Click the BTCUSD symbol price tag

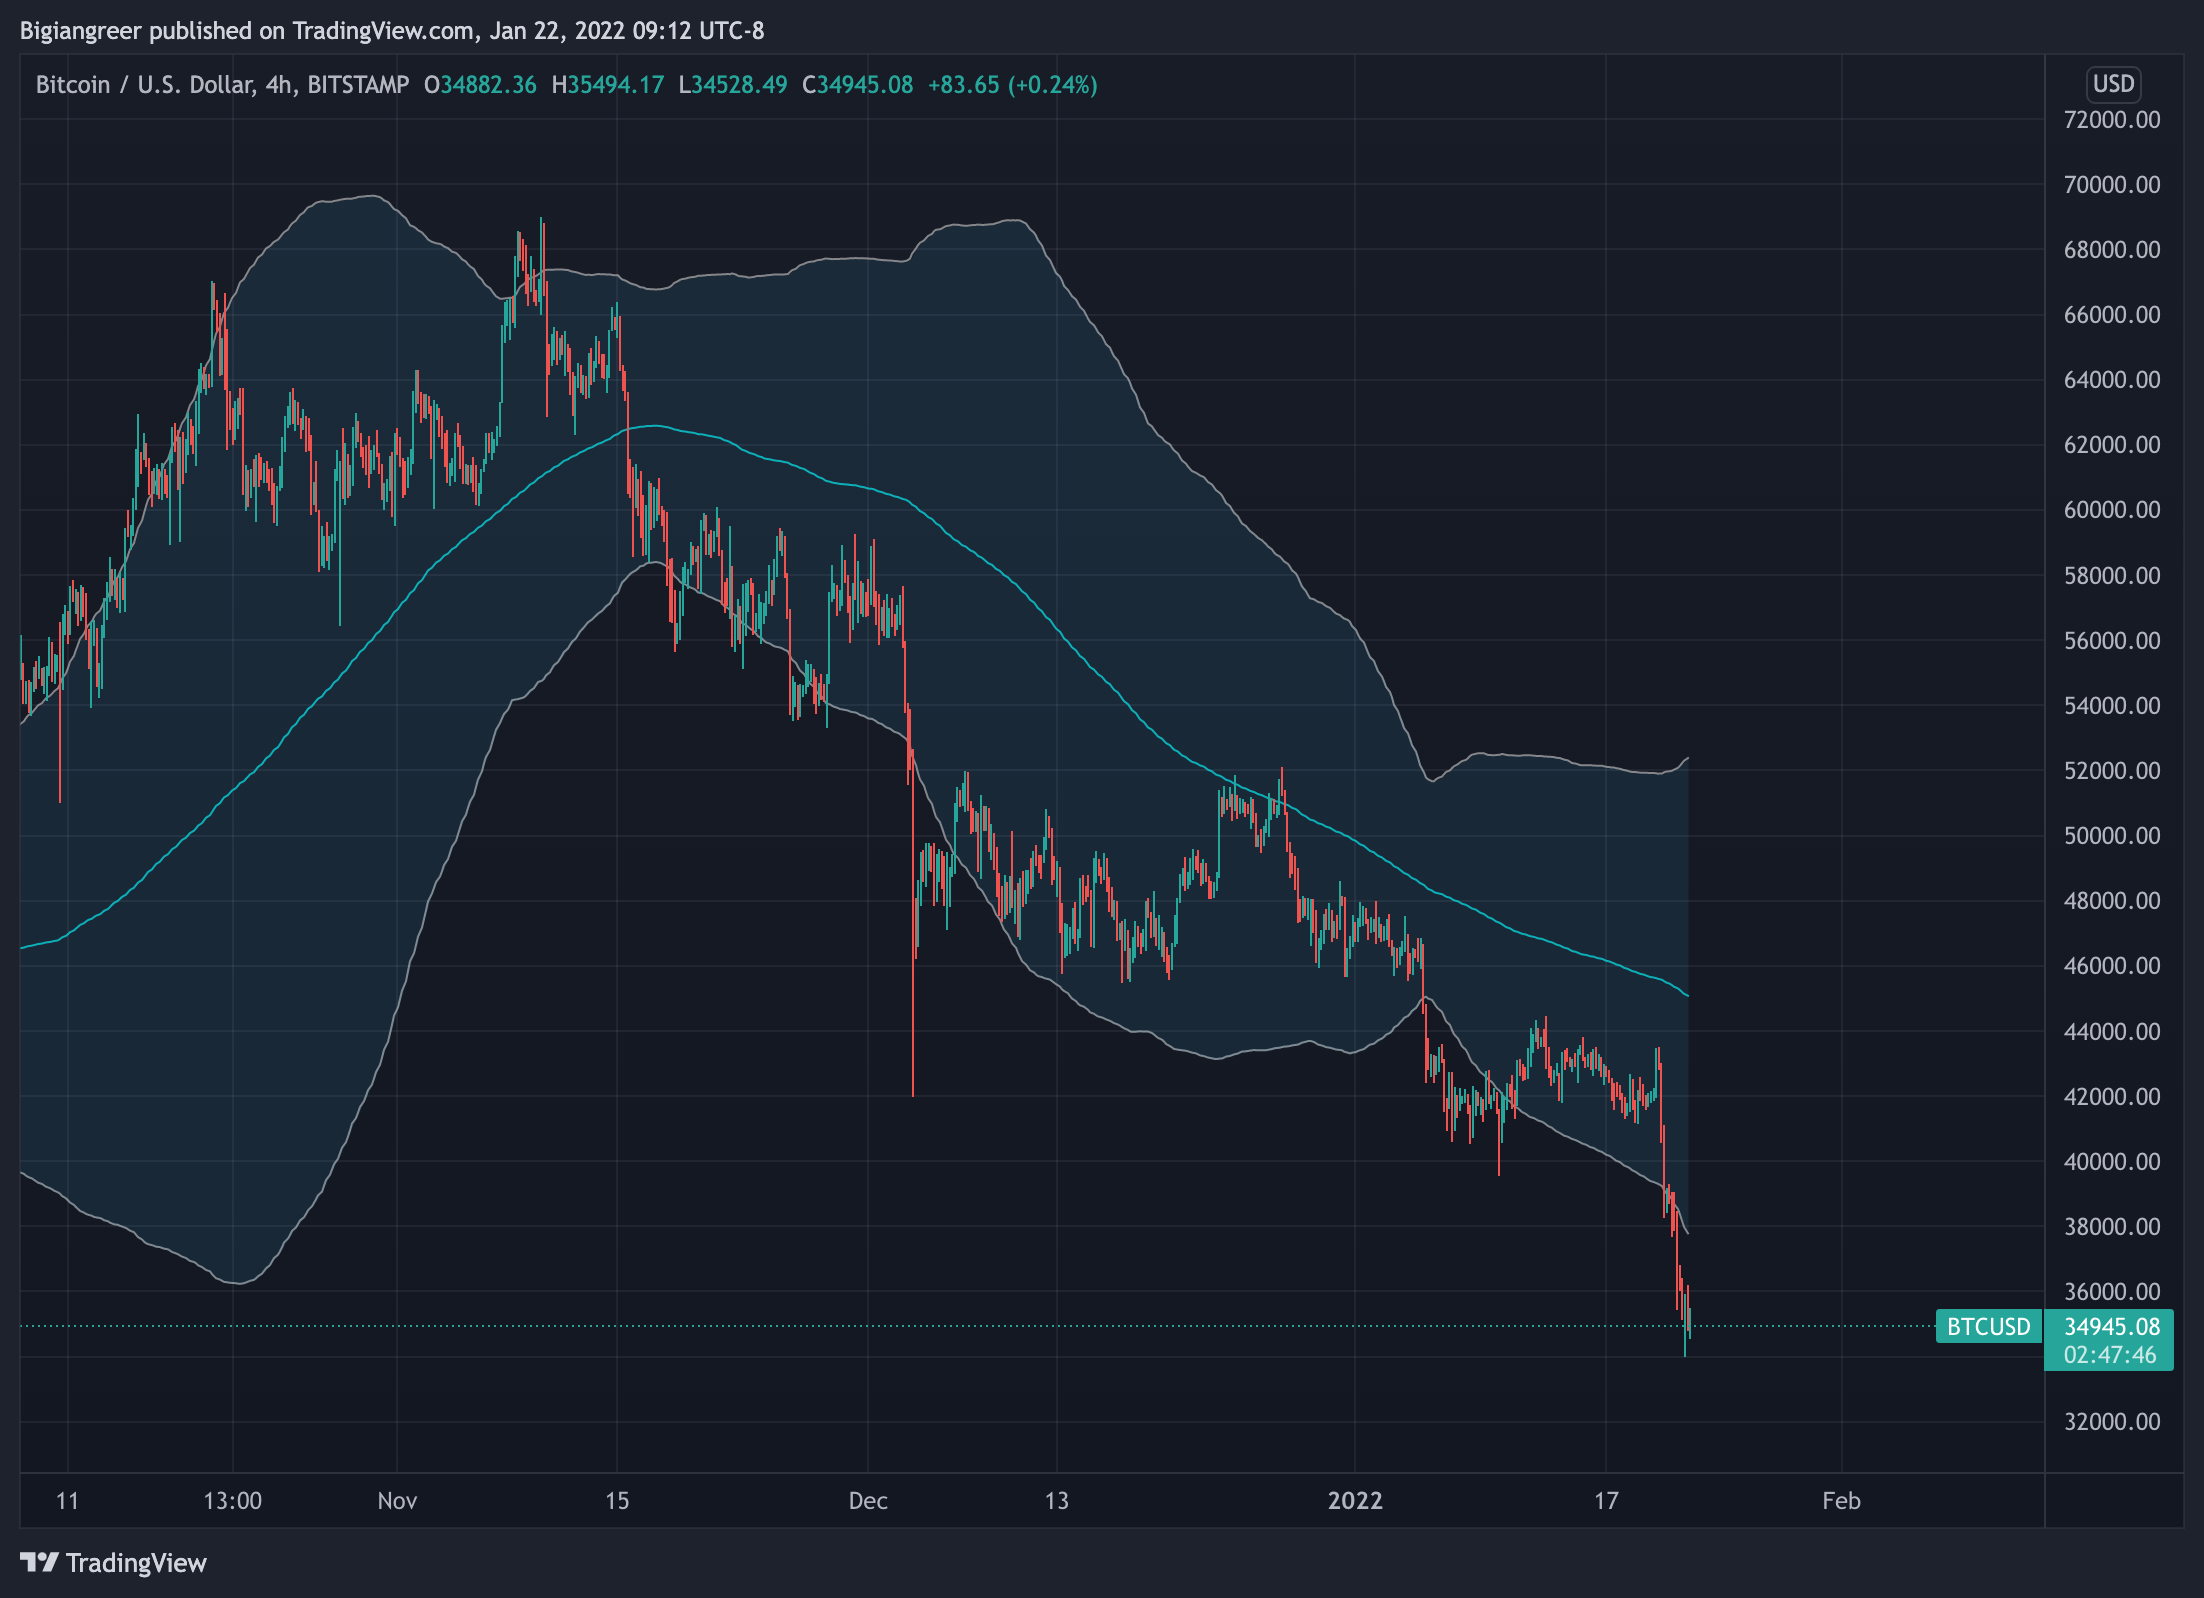1988,1326
